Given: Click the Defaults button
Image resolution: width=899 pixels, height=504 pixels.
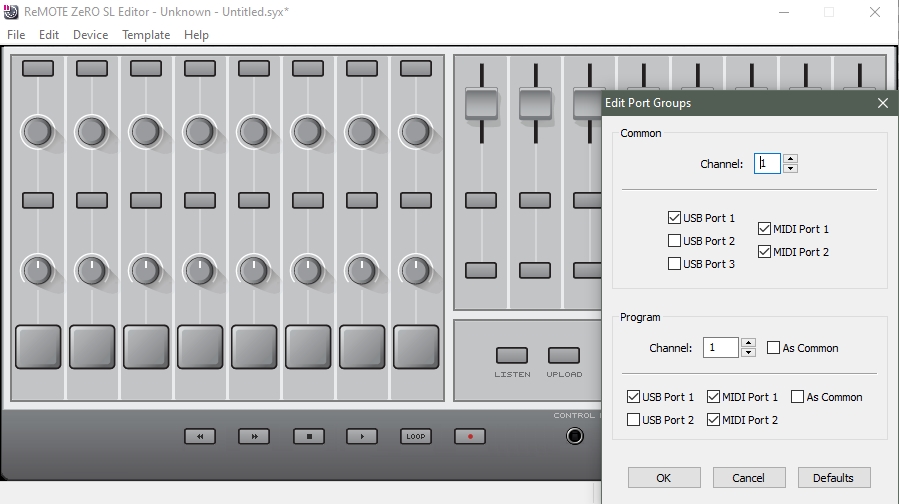Looking at the screenshot, I should (834, 478).
